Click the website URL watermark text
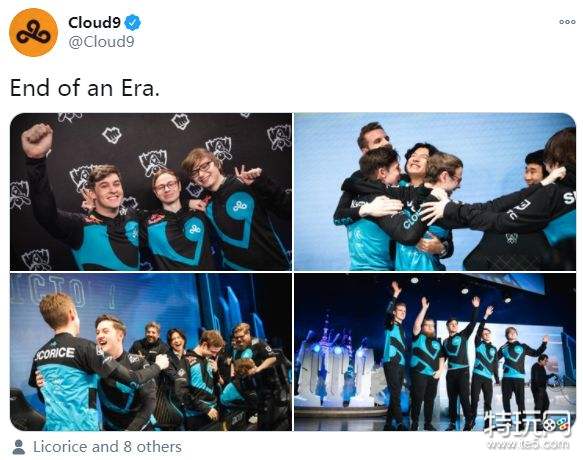This screenshot has width=583, height=460. coord(528,444)
